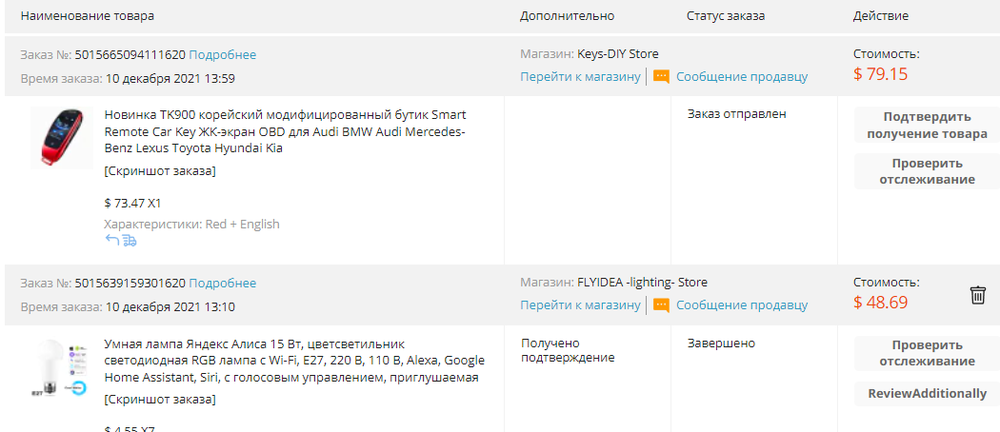View order screenshot for the TK900 key
Image resolution: width=1000 pixels, height=432 pixels.
(x=160, y=171)
